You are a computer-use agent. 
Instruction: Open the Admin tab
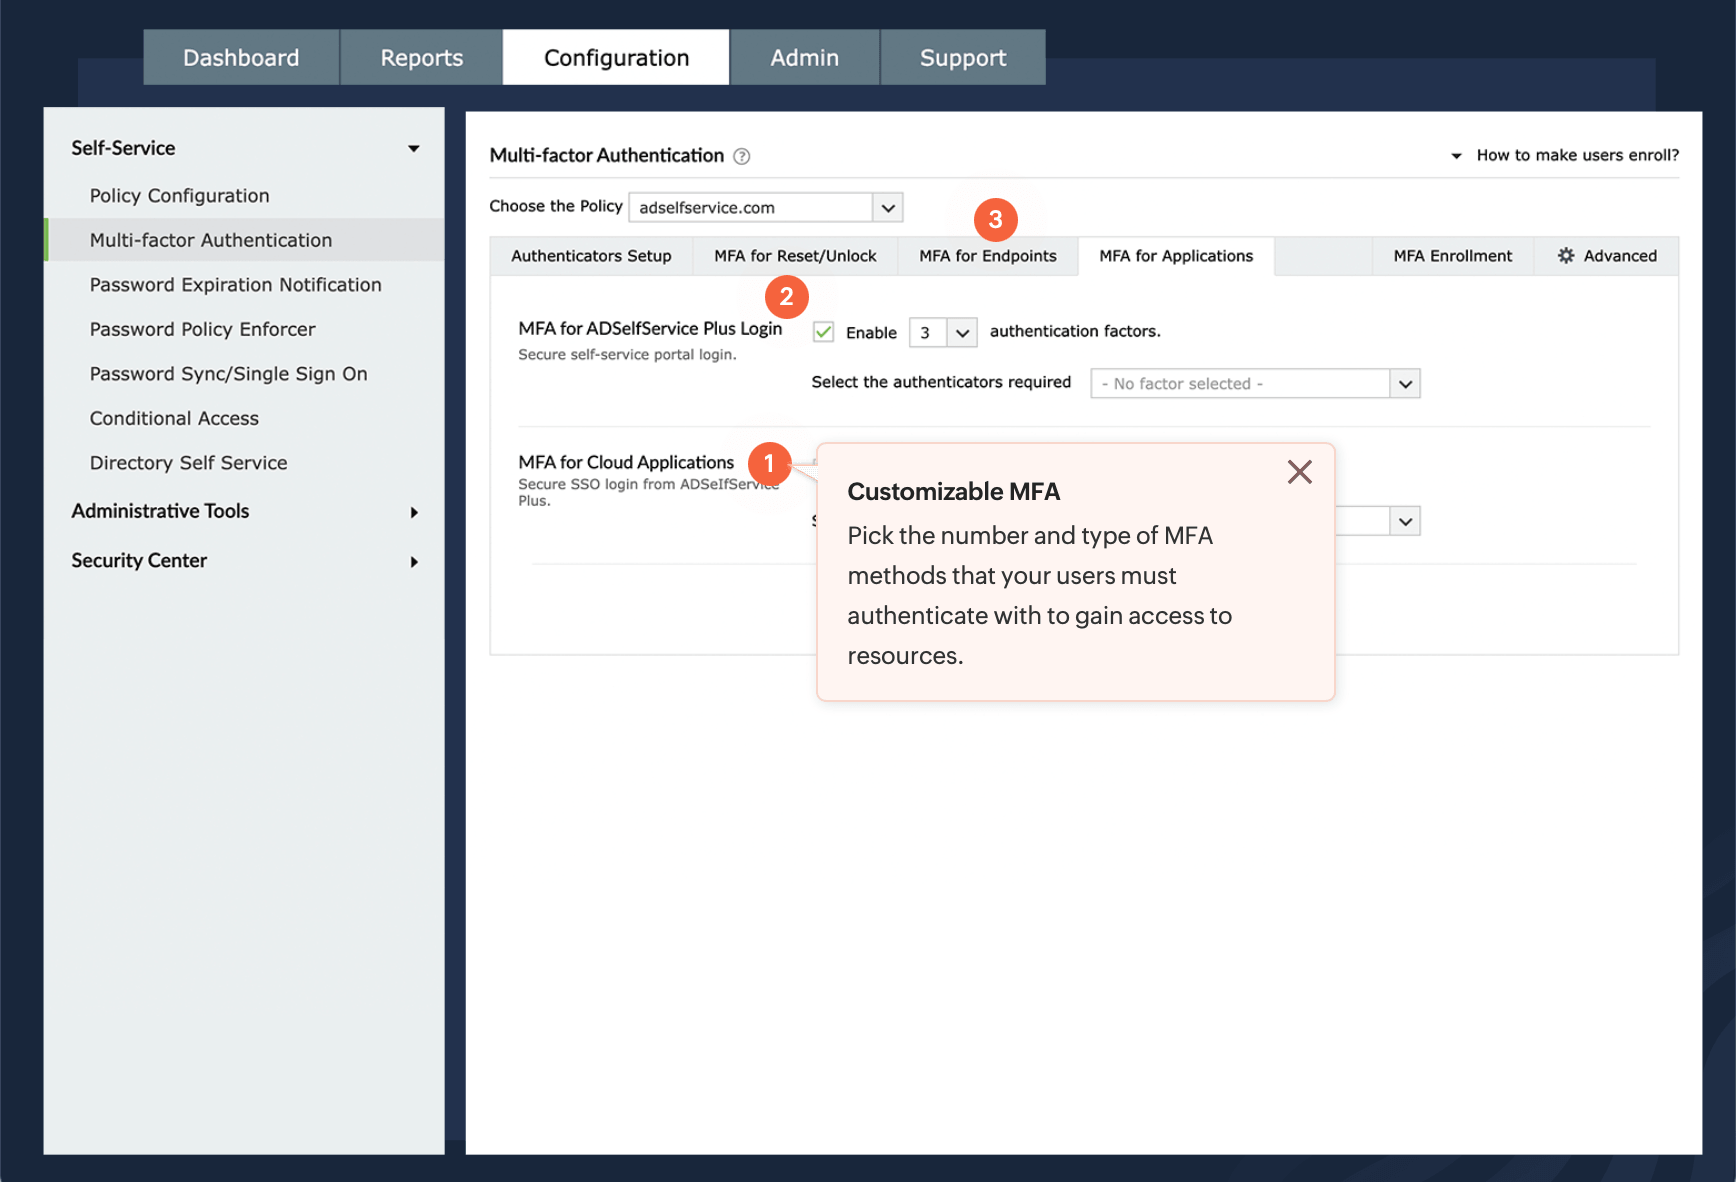(x=804, y=57)
